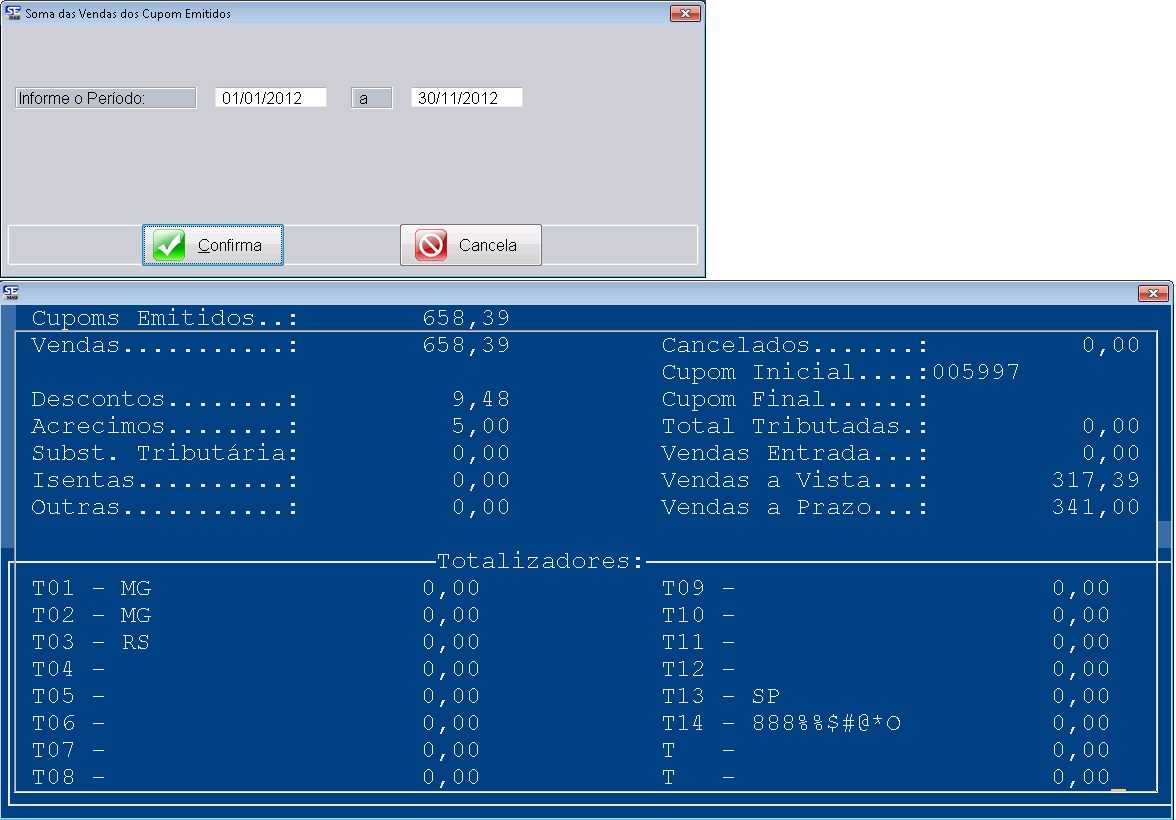Click the Cupom Inicial number 005997
This screenshot has height=820, width=1176.
click(x=976, y=373)
